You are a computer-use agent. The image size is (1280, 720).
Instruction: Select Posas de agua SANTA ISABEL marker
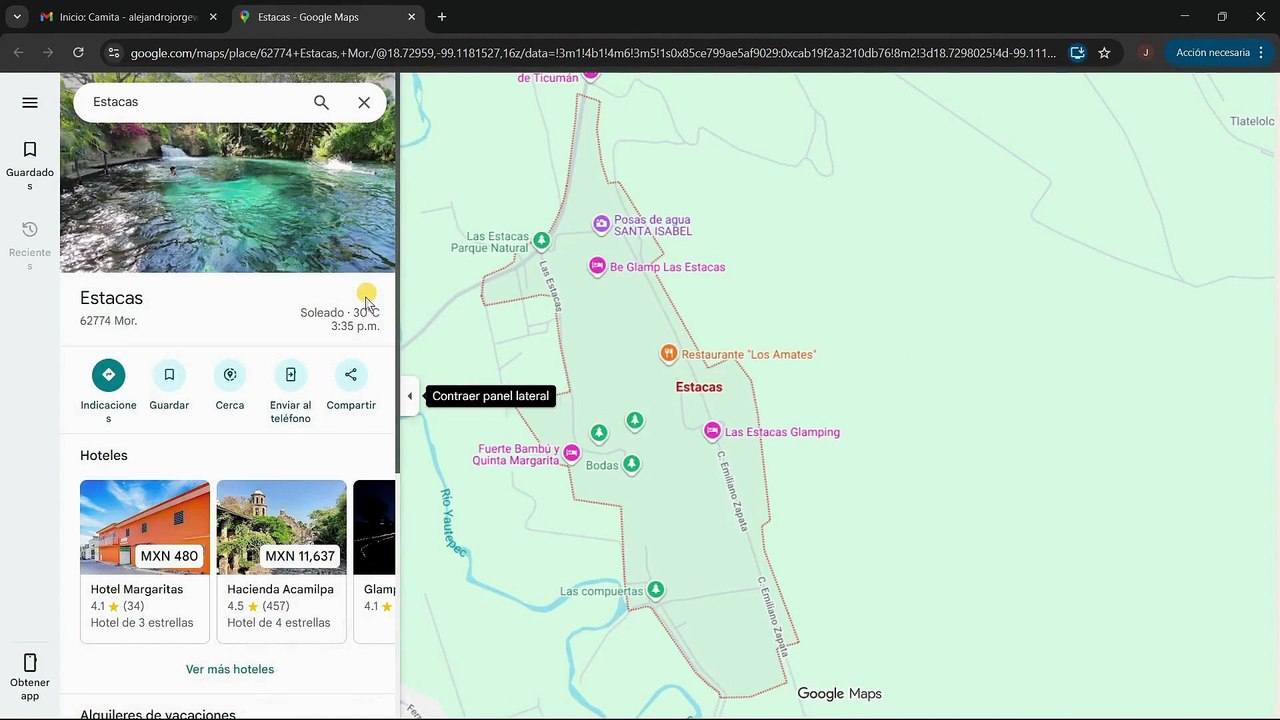pos(601,224)
